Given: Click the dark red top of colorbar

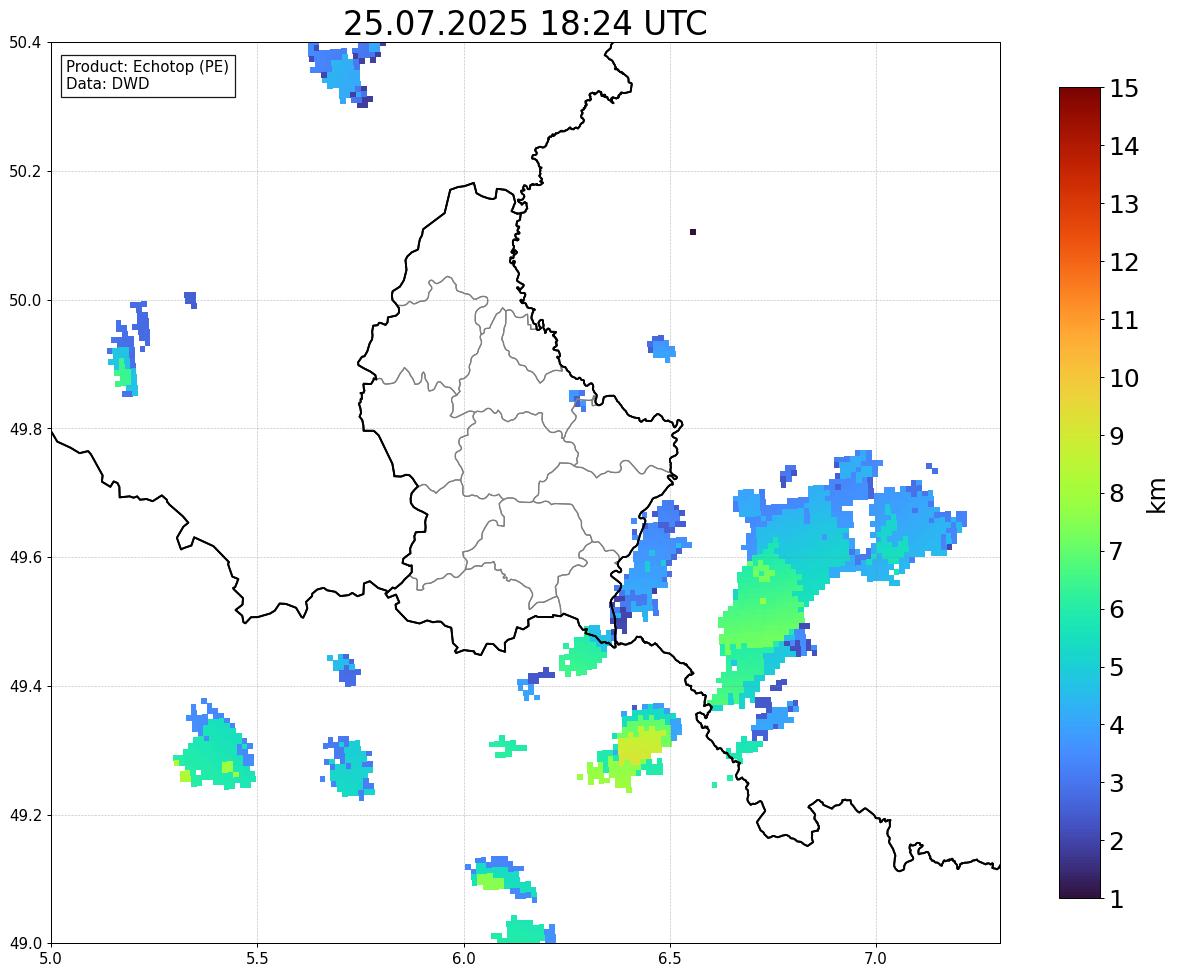Looking at the screenshot, I should click(x=1080, y=93).
